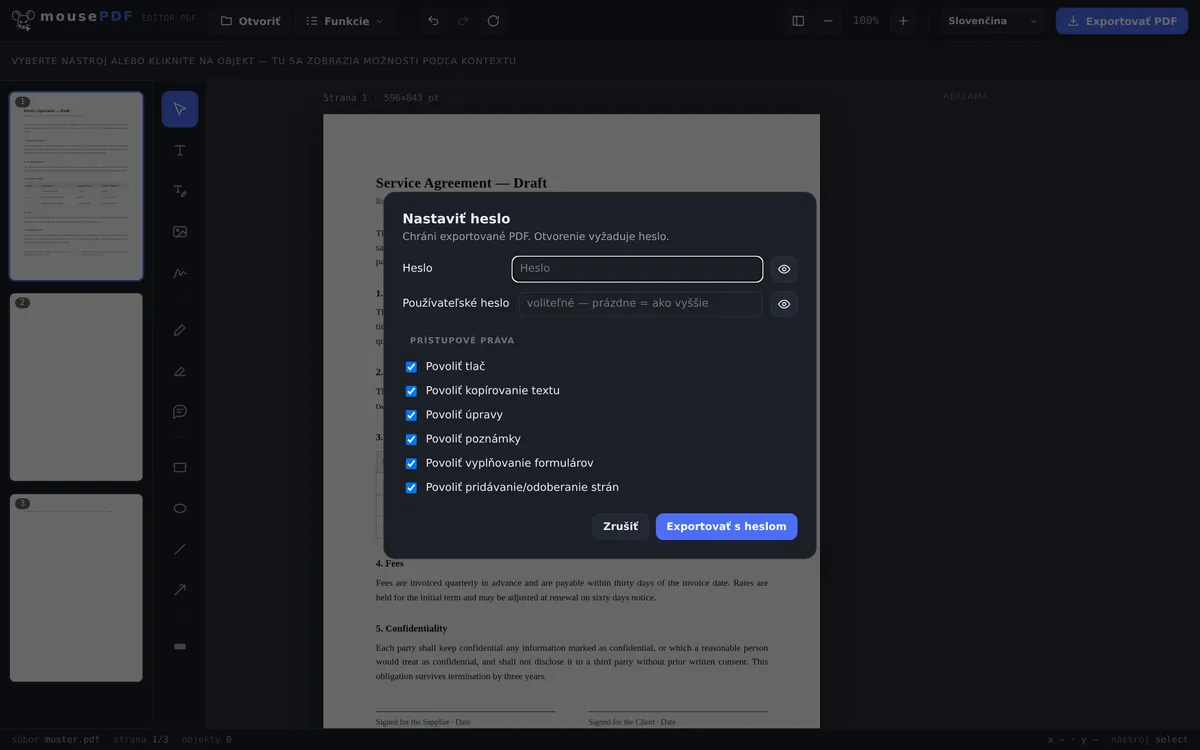Show password with Heslo eye icon
This screenshot has height=750, width=1200.
pos(784,269)
